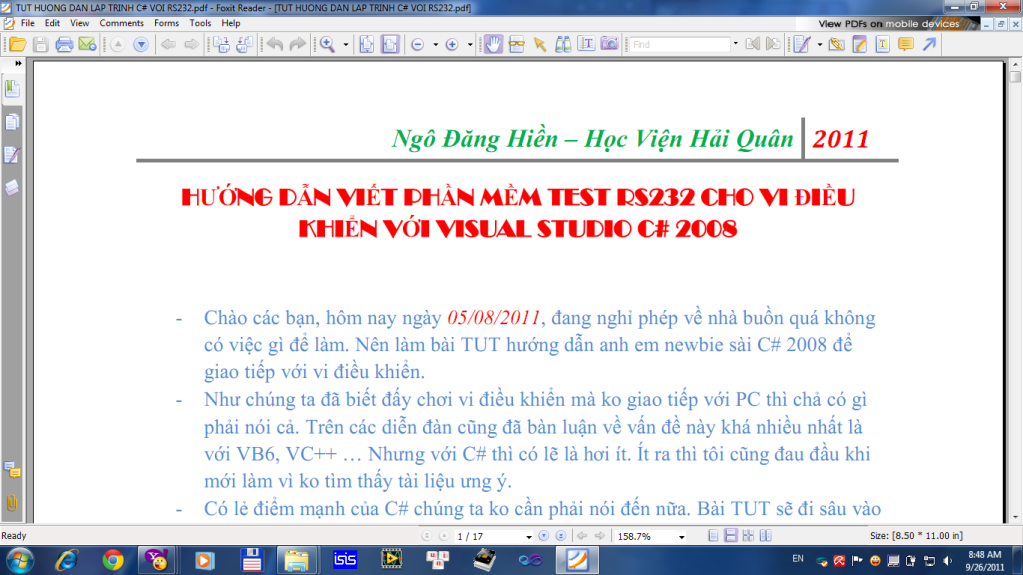This screenshot has height=575, width=1023.
Task: Open the Tools menu
Action: (x=200, y=23)
